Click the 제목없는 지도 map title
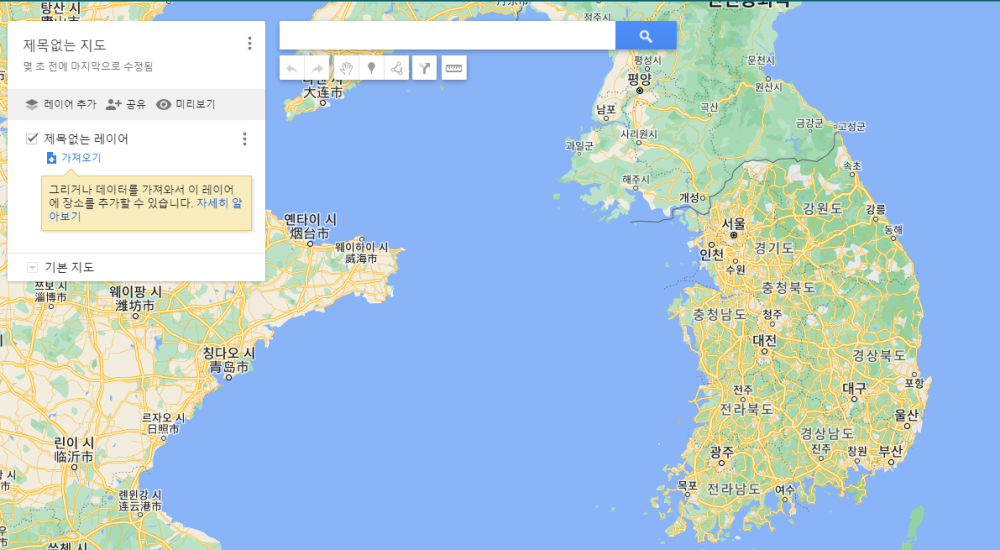1000x550 pixels. click(x=64, y=45)
